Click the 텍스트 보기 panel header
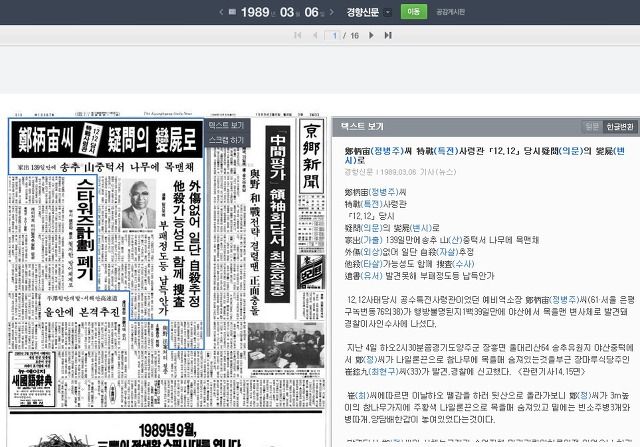This screenshot has height=447, width=640. click(x=362, y=127)
